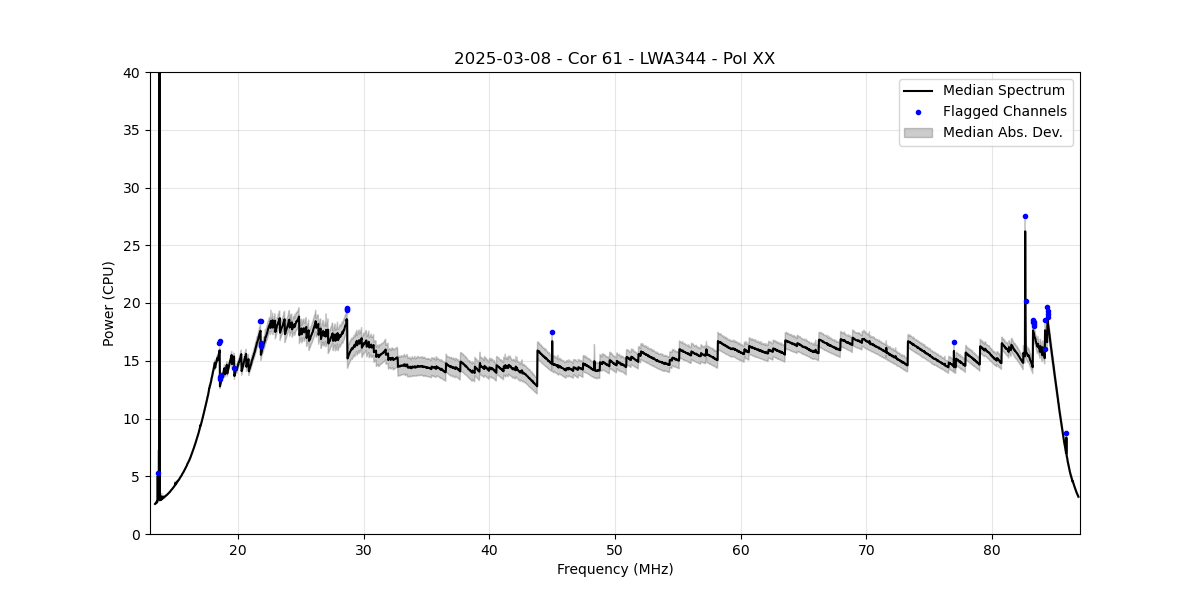Click the 'Median Abs. Dev.' legend label
The width and height of the screenshot is (1200, 600).
[x=1002, y=132]
